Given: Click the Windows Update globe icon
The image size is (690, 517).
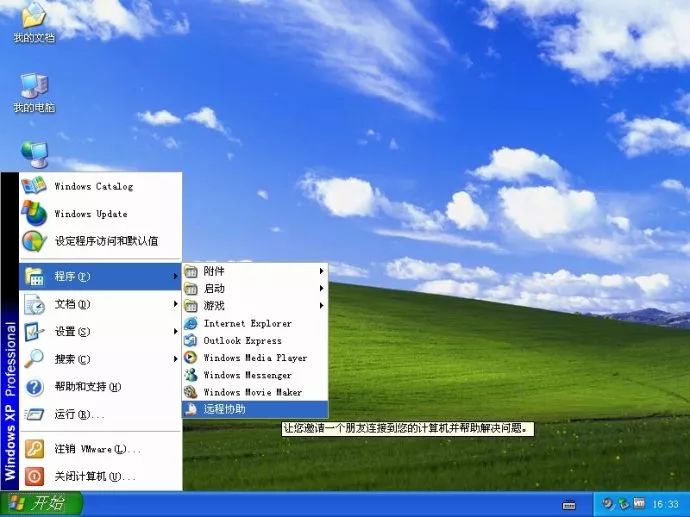Looking at the screenshot, I should point(34,213).
